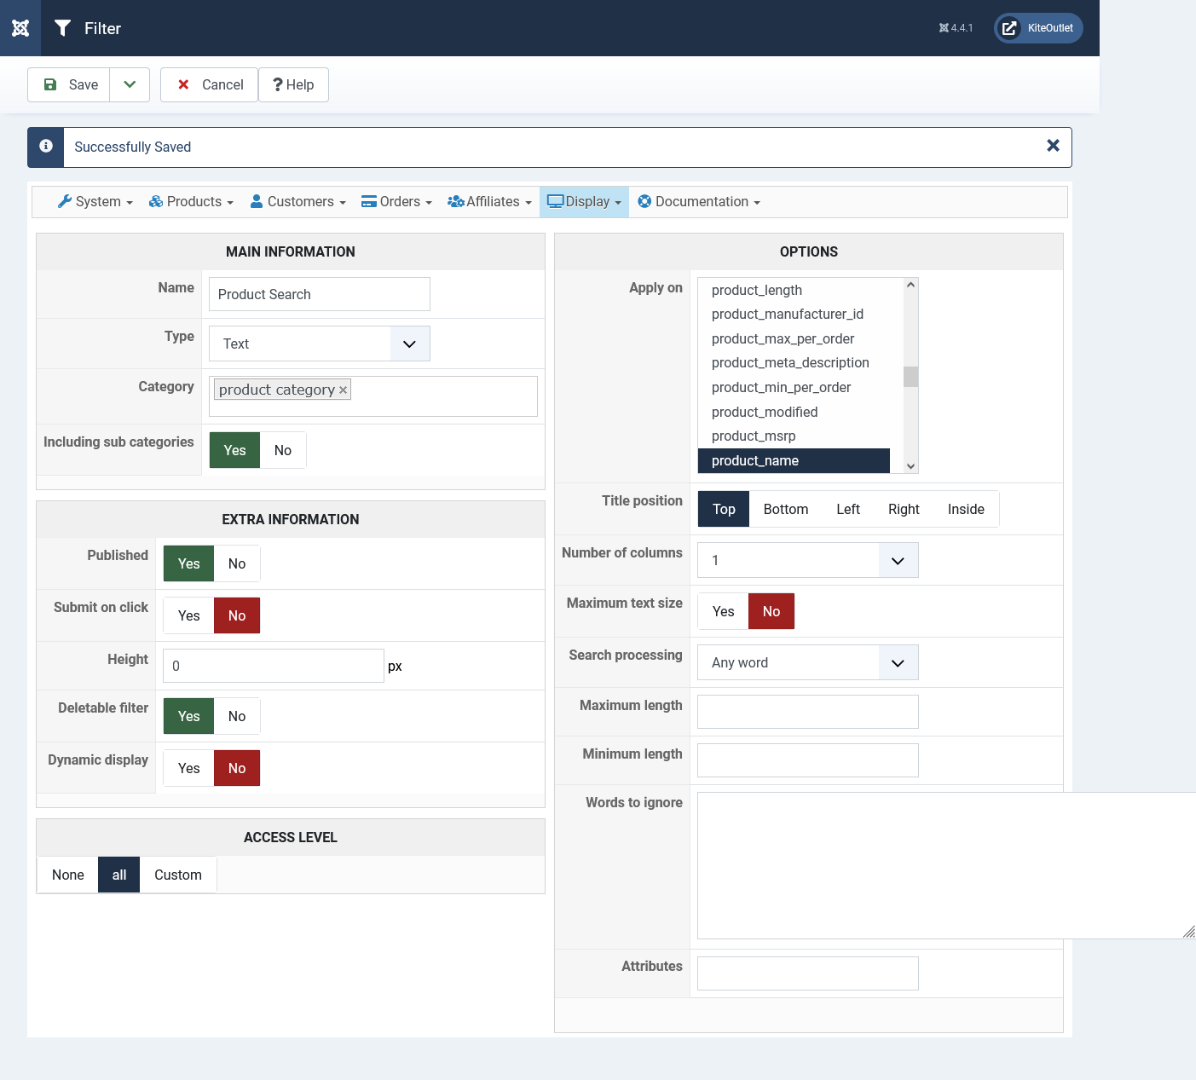This screenshot has width=1196, height=1080.
Task: Select None access level
Action: pyautogui.click(x=68, y=875)
